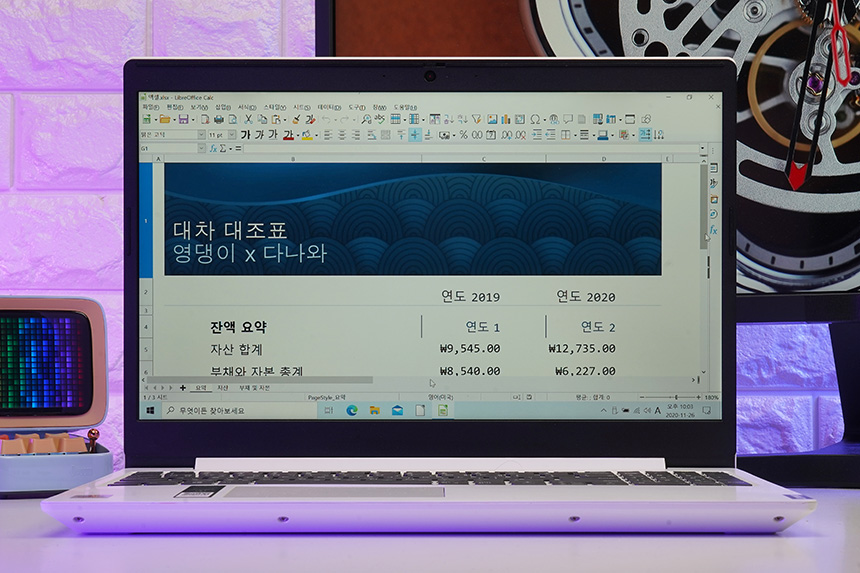Click the Find and Replace magnifier icon
The width and height of the screenshot is (860, 573).
click(366, 119)
